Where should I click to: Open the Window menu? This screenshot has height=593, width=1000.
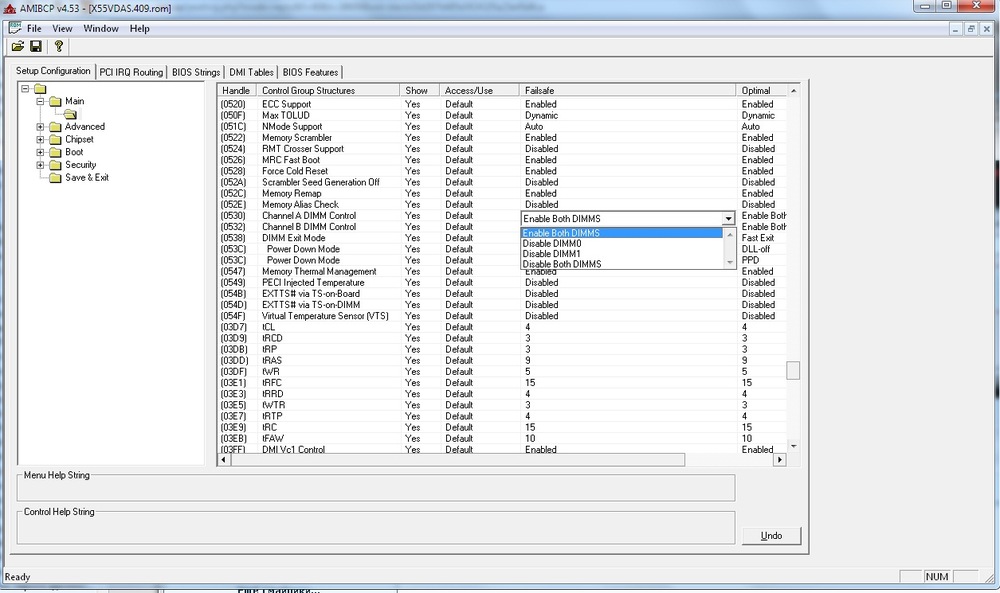(x=101, y=28)
